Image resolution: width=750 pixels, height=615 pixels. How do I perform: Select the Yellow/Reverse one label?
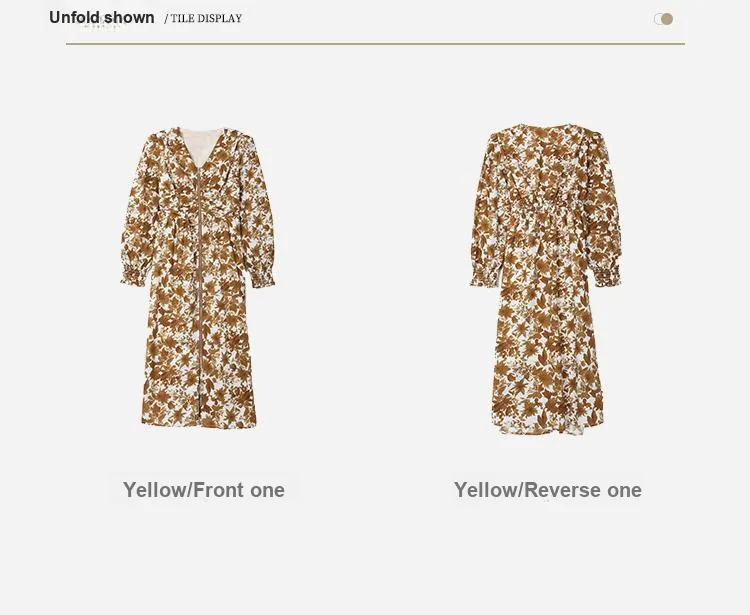548,490
